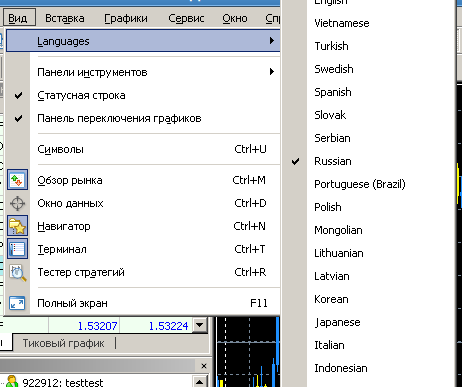Viewport: 462px width, 387px height.
Task: Expand Панели инструментов submenu arrow
Action: pyautogui.click(x=272, y=72)
